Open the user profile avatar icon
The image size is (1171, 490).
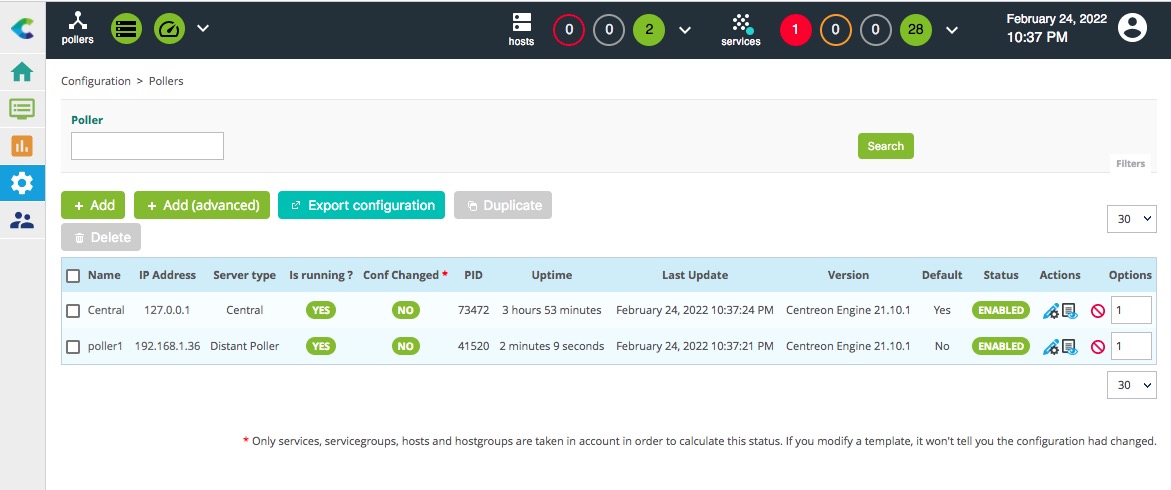pos(1132,28)
